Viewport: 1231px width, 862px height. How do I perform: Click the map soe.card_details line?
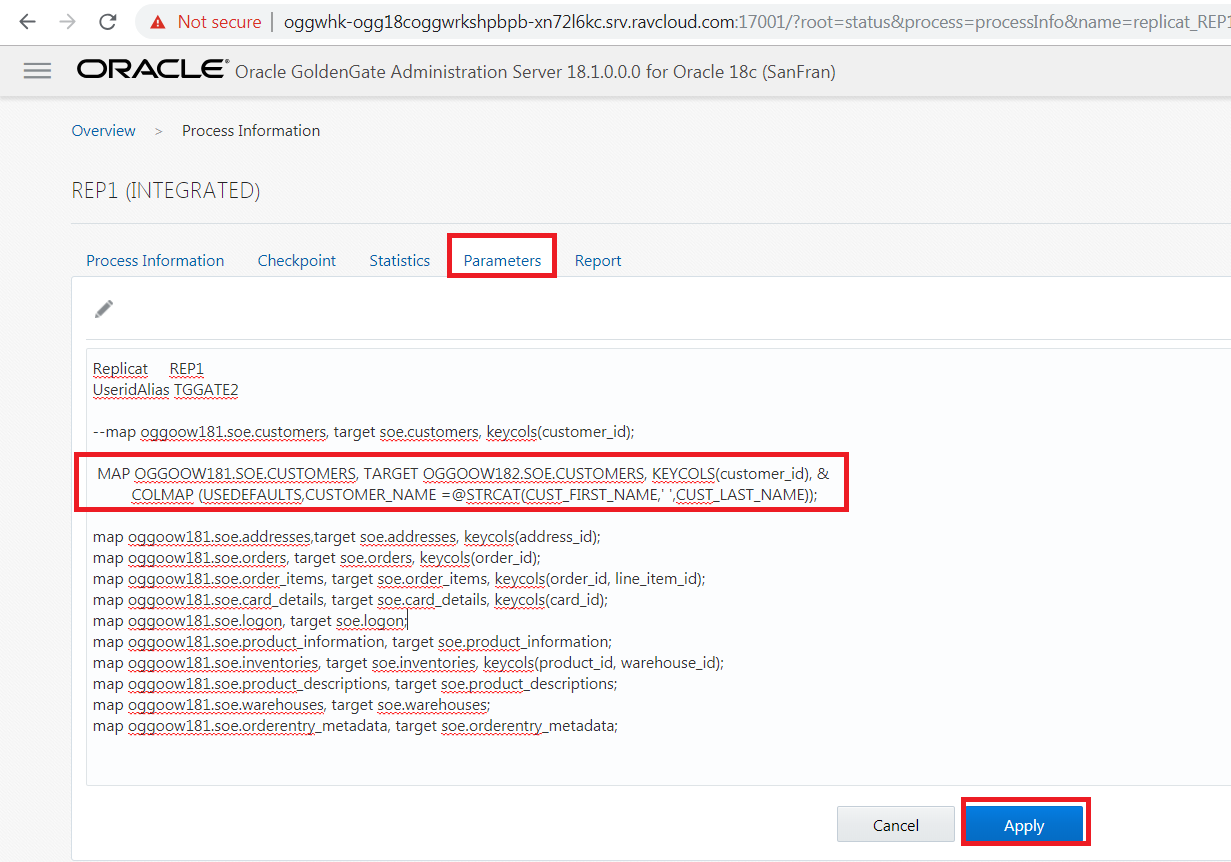click(x=350, y=599)
